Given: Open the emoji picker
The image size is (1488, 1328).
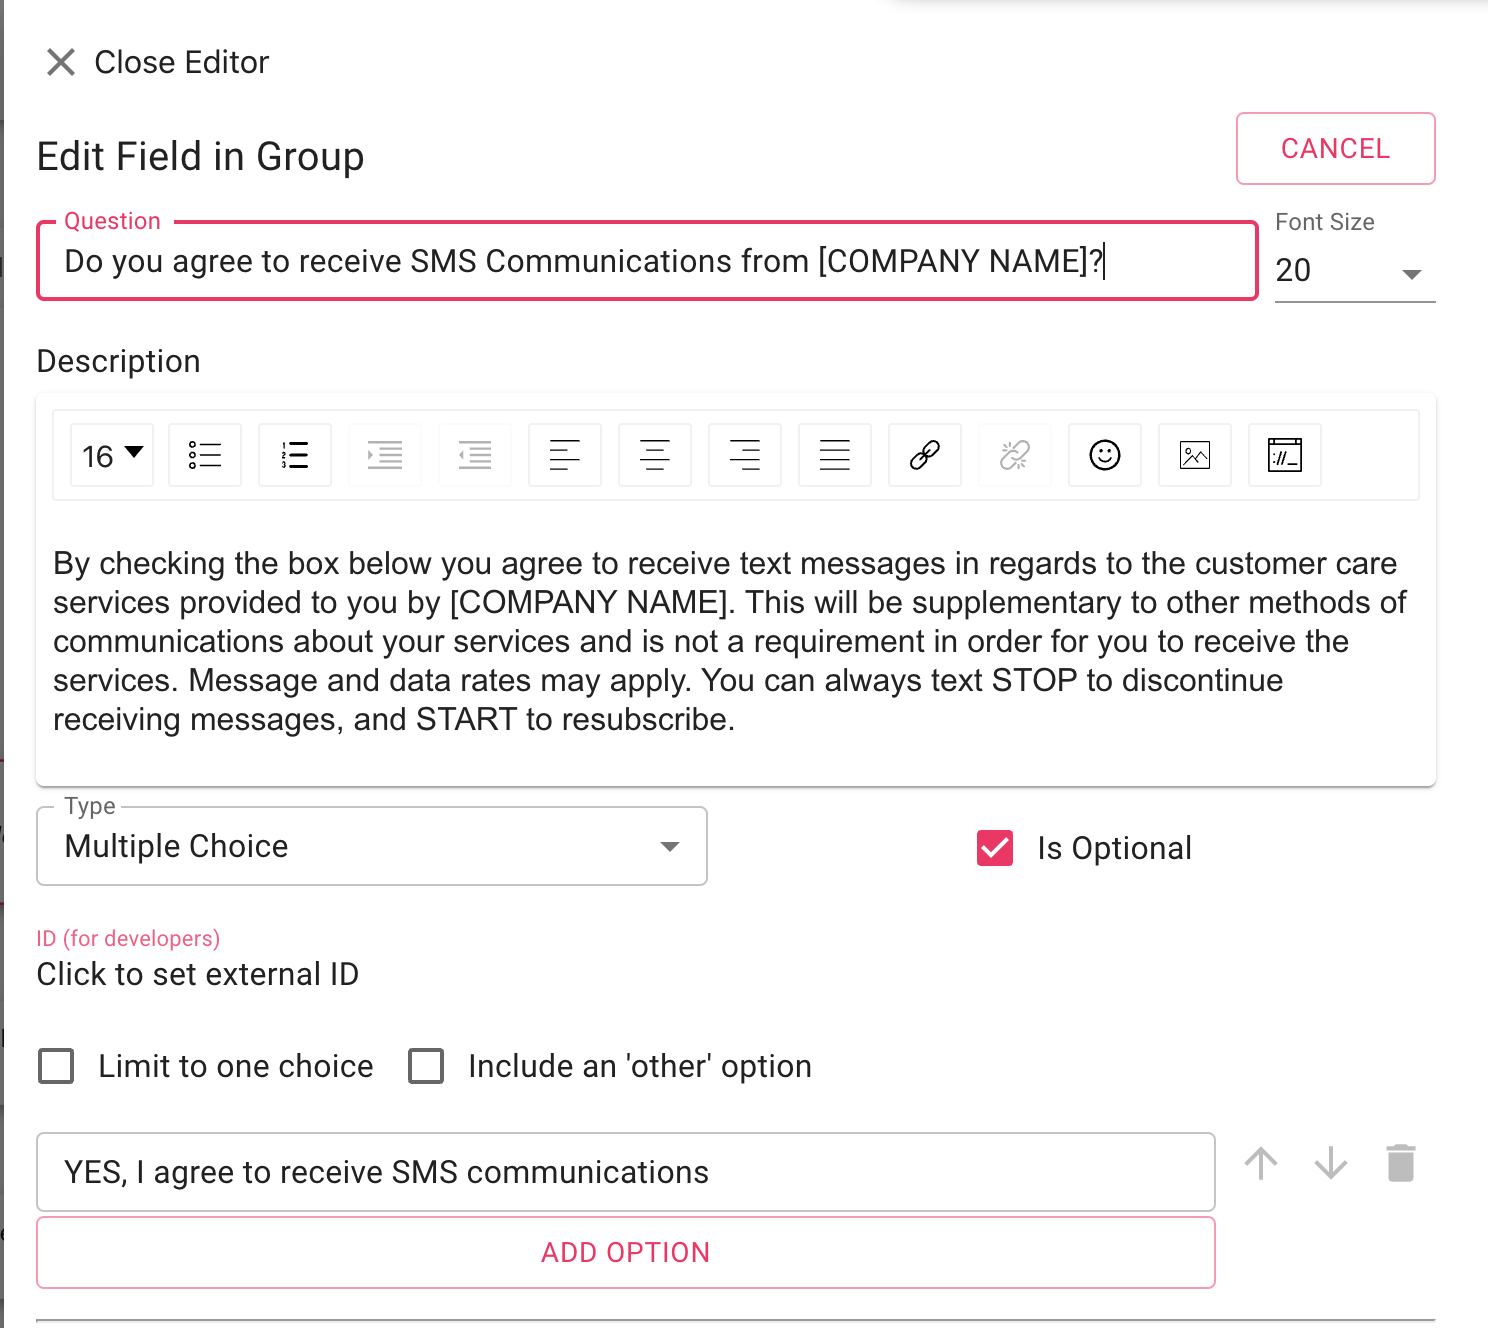Looking at the screenshot, I should 1105,455.
